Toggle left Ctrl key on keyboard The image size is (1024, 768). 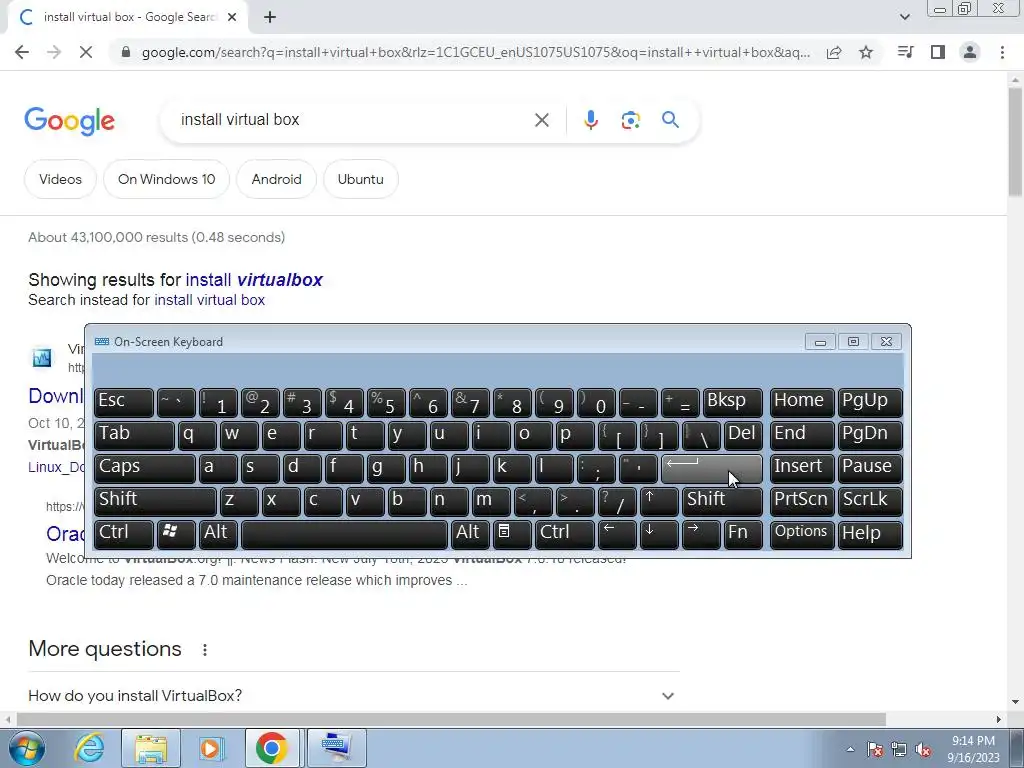[123, 534]
